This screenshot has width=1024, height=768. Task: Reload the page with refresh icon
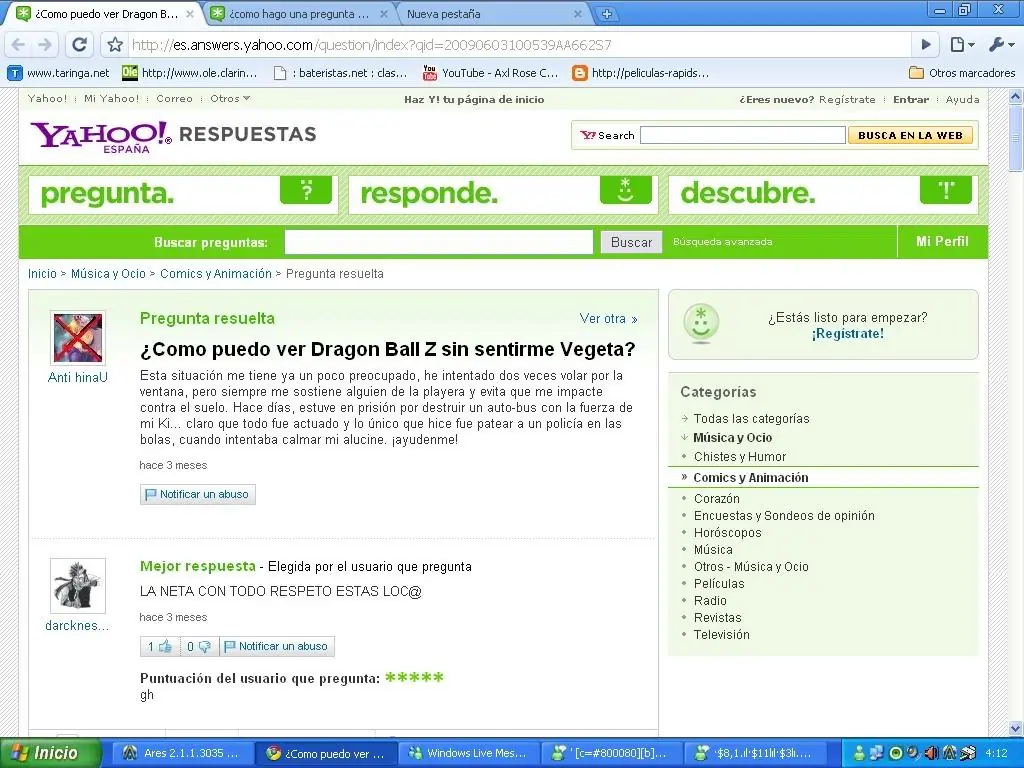(79, 44)
